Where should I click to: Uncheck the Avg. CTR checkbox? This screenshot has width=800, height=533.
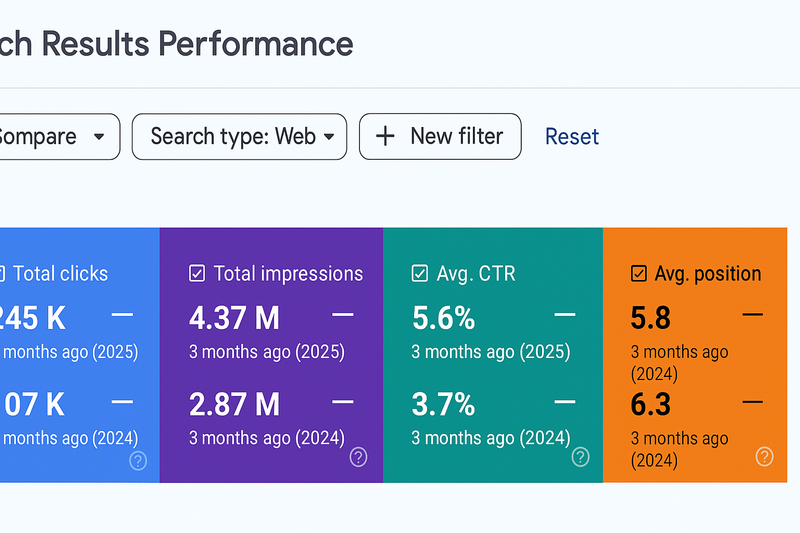[x=420, y=273]
